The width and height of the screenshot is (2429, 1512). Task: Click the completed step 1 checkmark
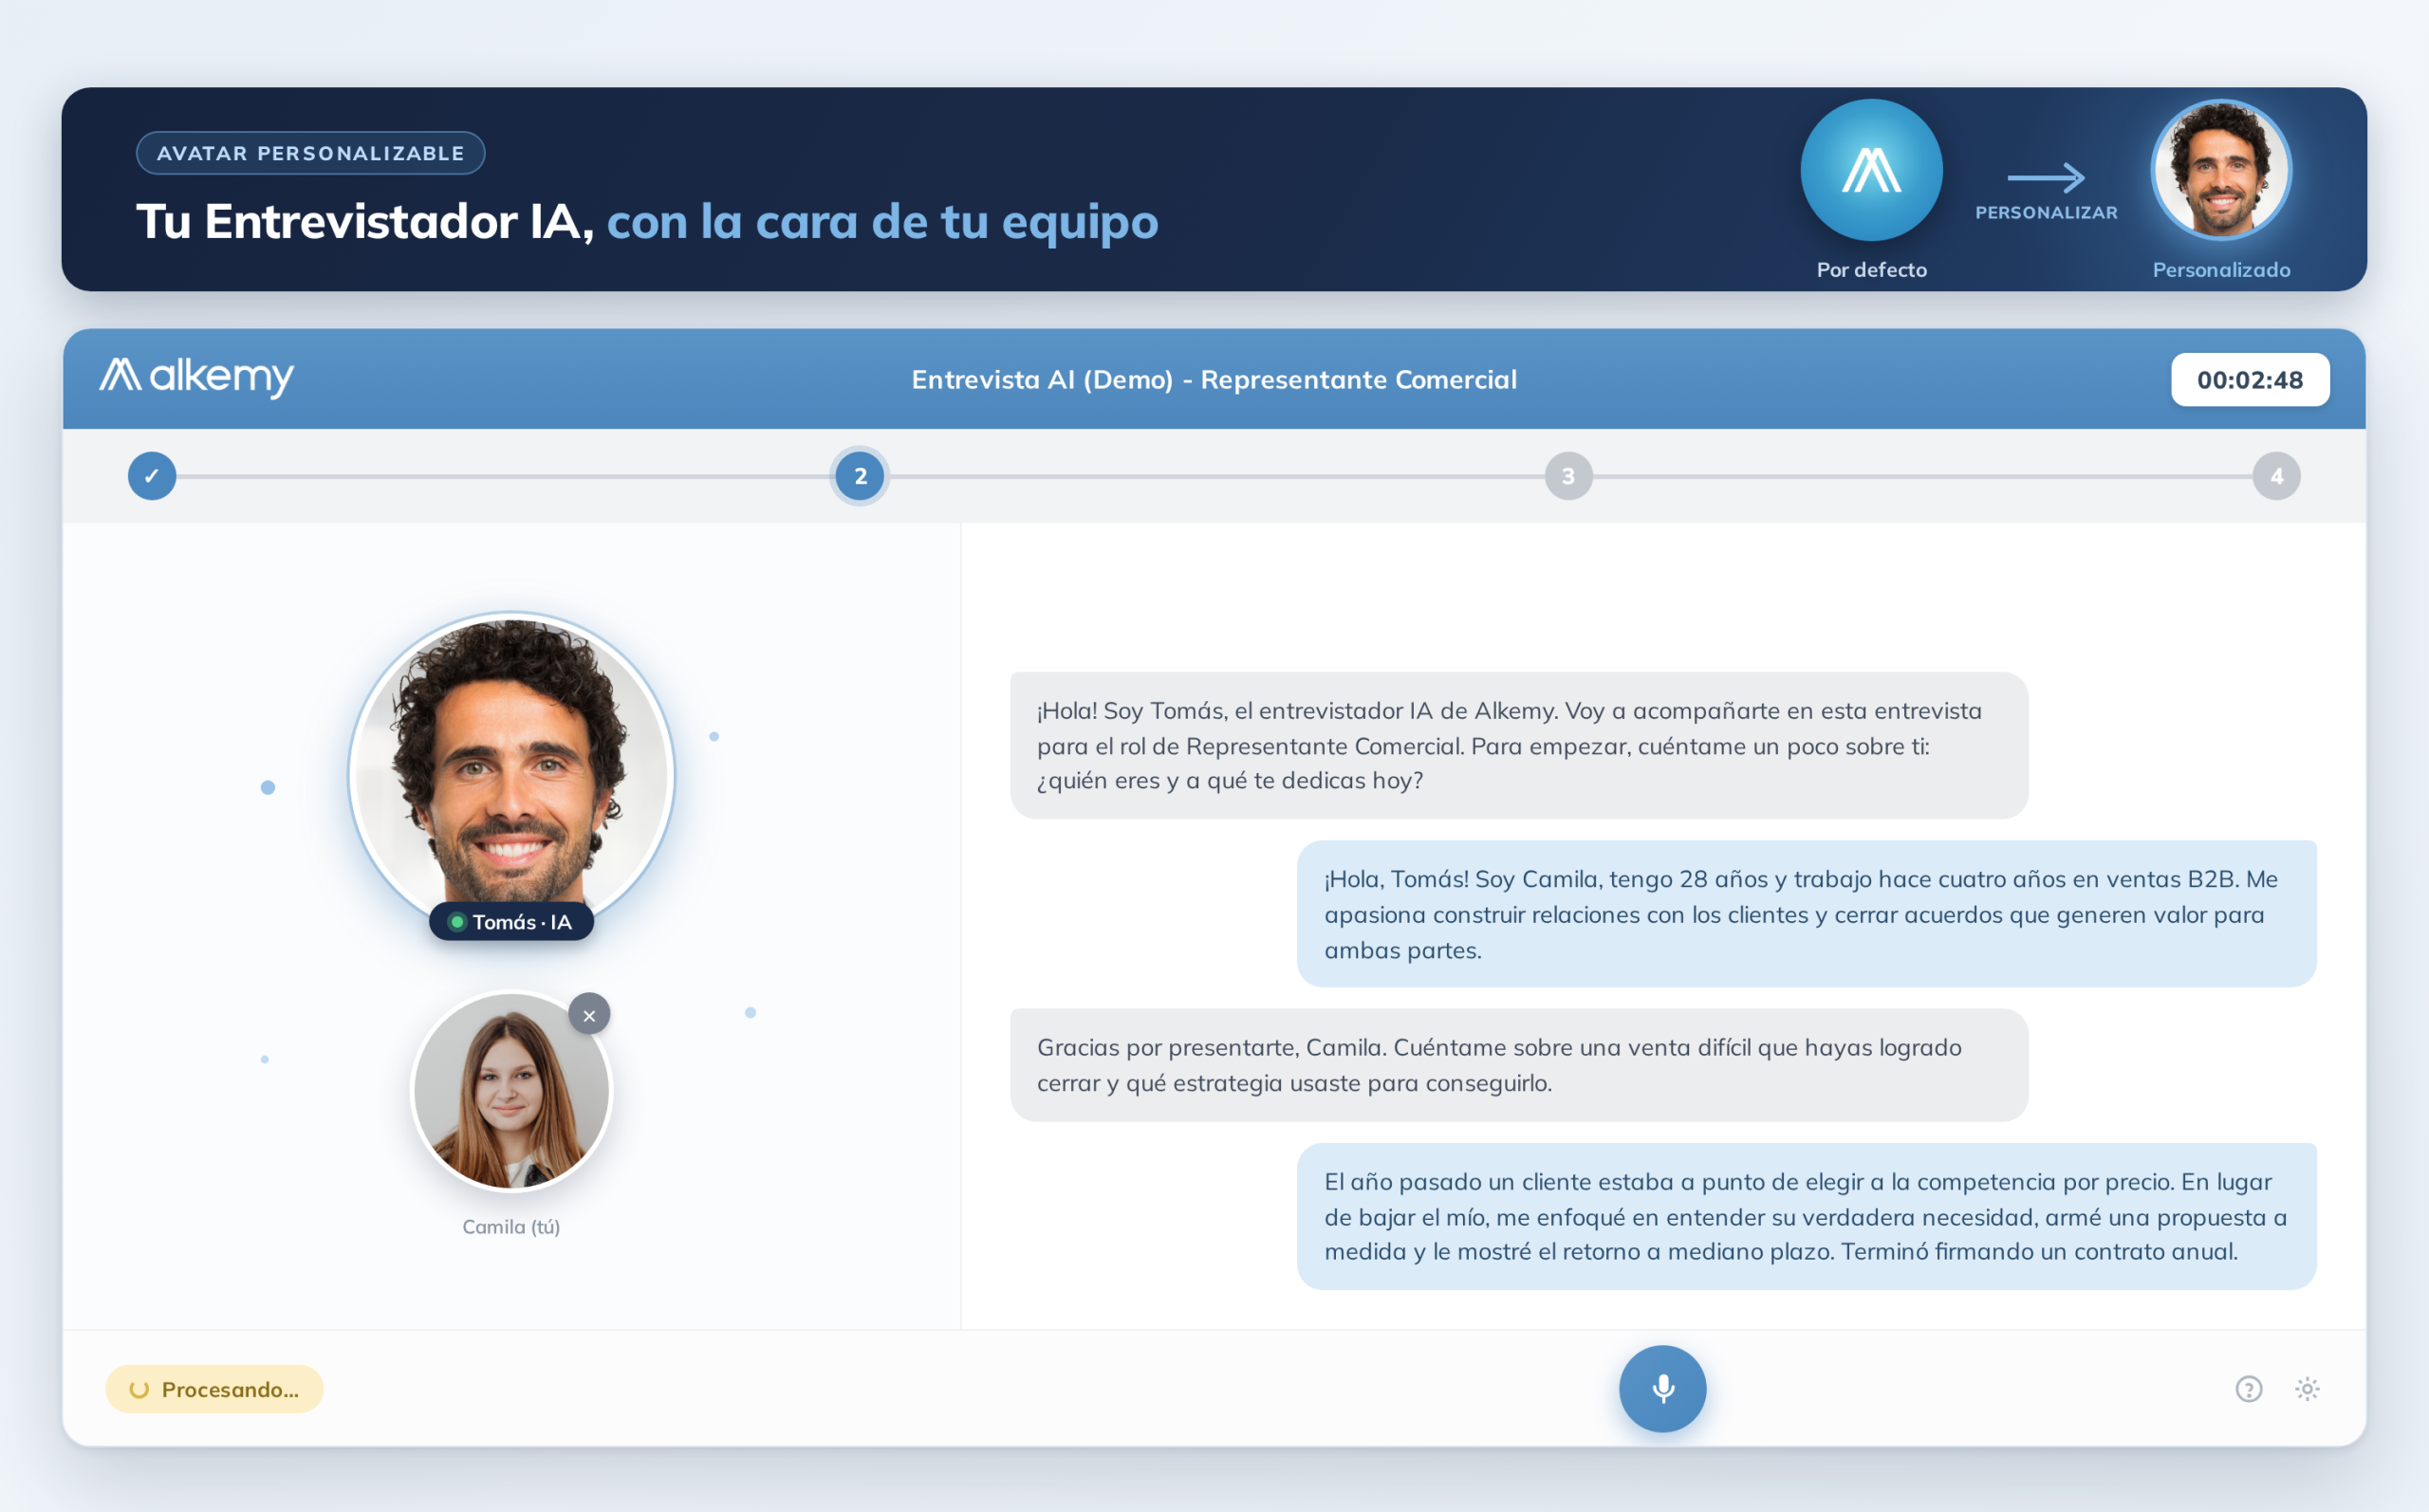pyautogui.click(x=152, y=476)
